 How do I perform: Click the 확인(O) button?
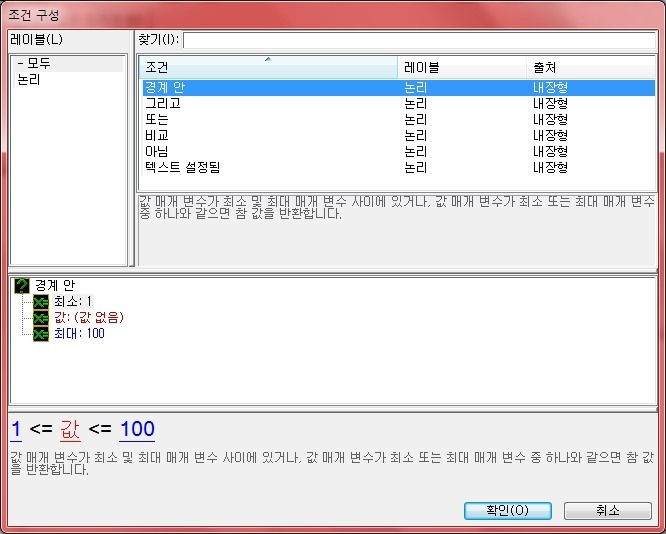(508, 511)
